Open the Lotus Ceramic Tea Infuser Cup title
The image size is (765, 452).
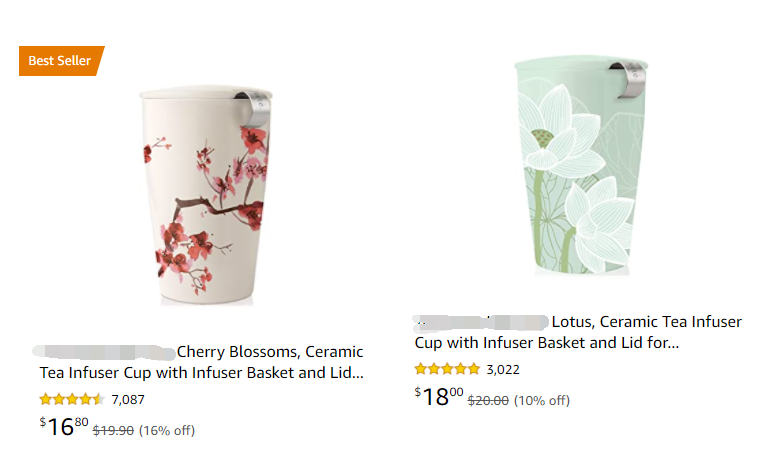pos(578,332)
